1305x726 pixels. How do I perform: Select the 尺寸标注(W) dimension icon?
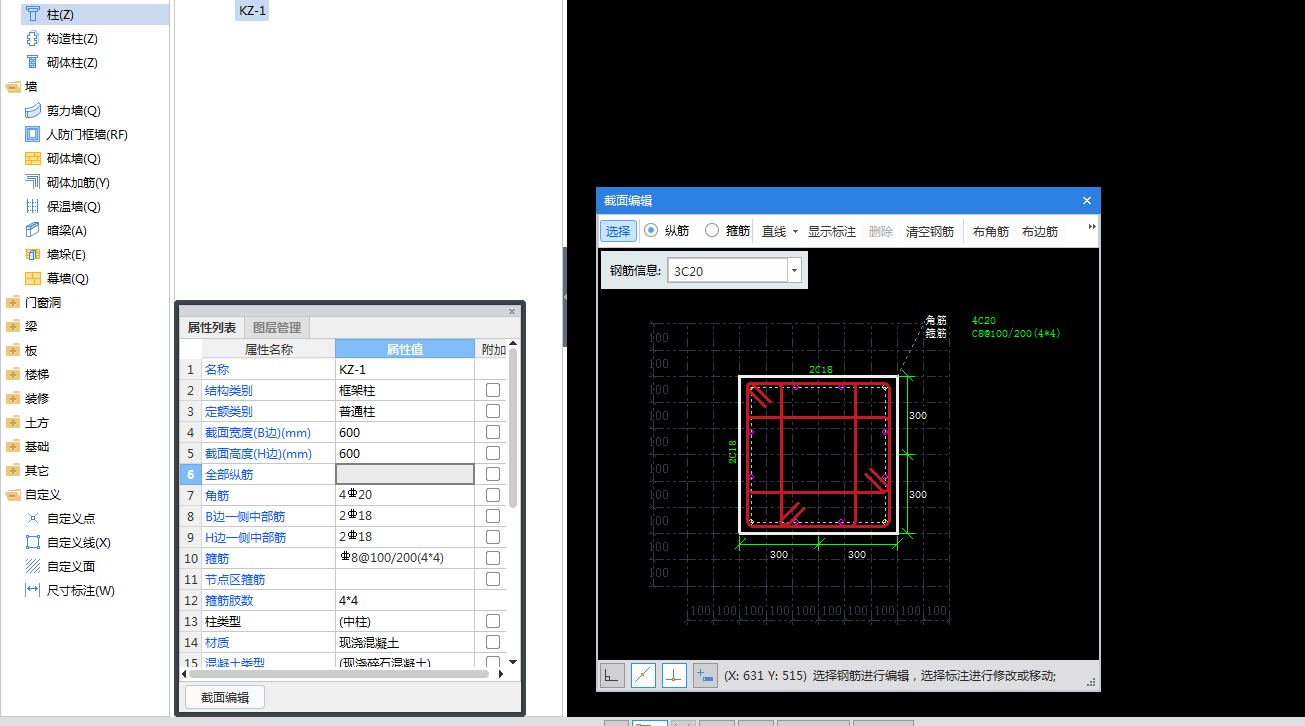(x=32, y=590)
